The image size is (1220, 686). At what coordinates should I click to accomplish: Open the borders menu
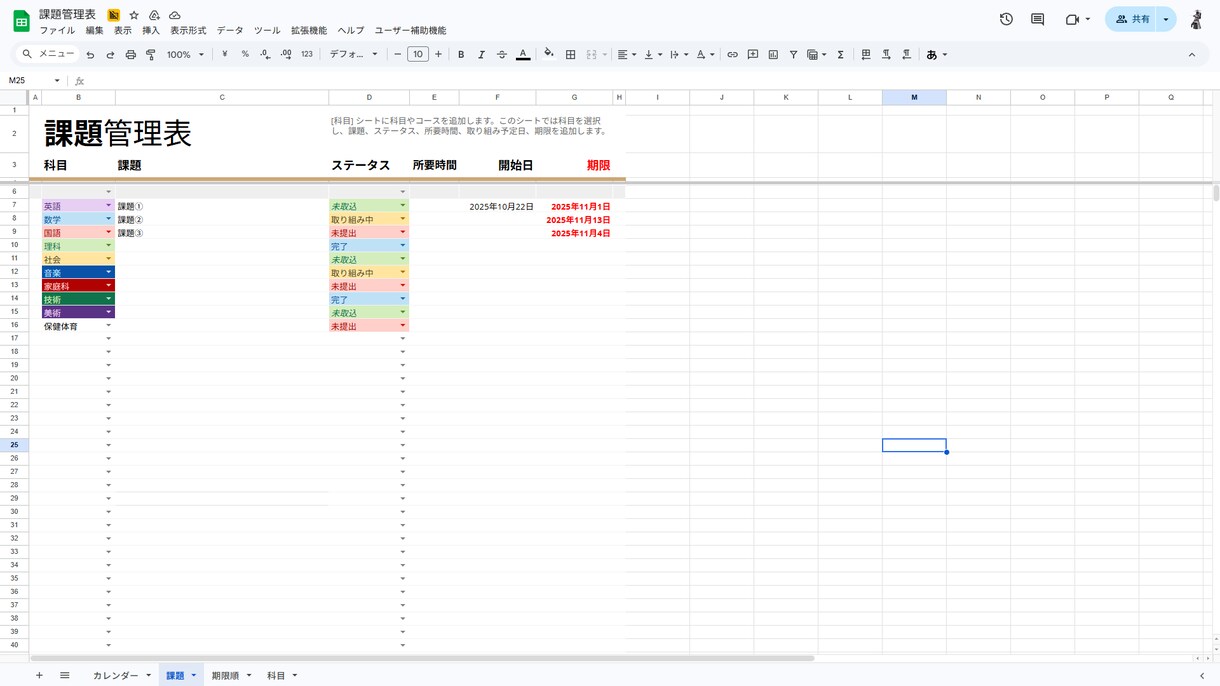click(x=571, y=55)
